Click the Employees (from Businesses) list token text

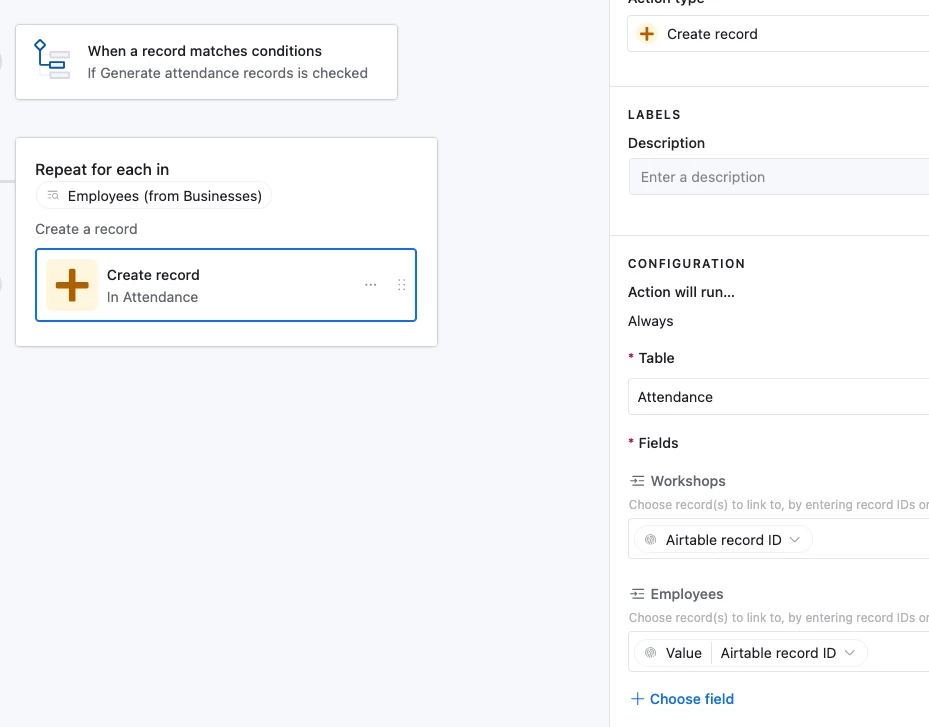click(165, 196)
